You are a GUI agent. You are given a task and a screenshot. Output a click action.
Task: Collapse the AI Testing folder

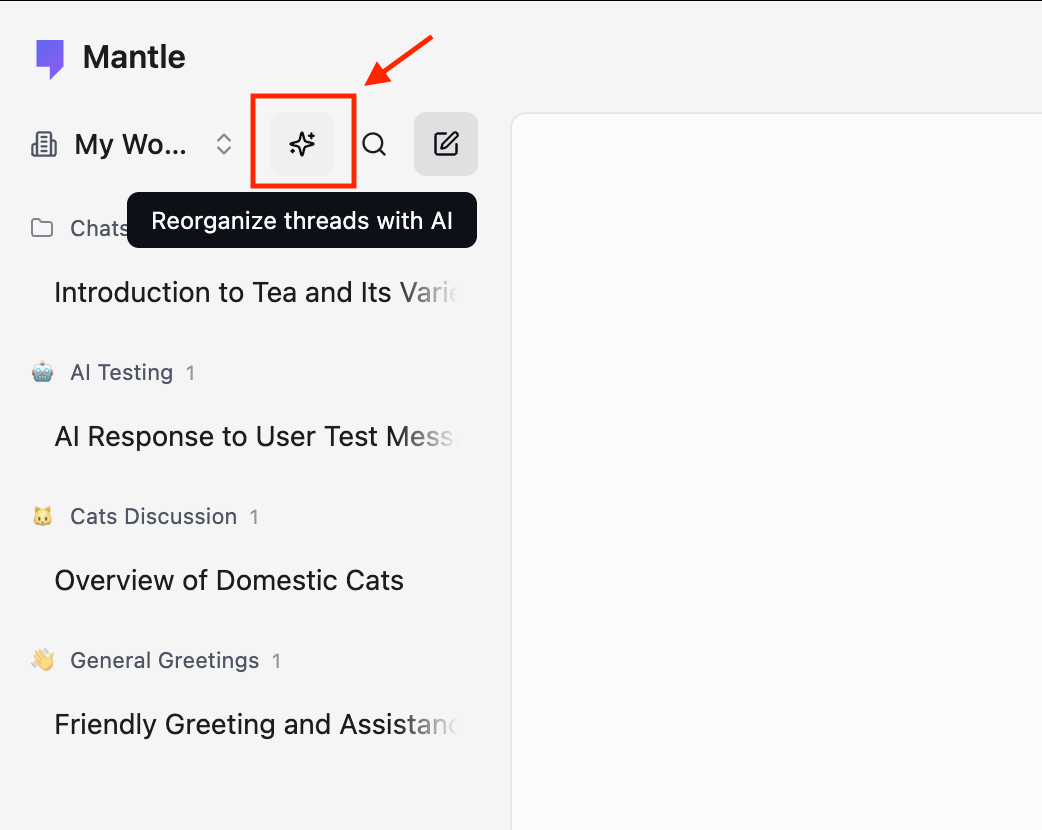(122, 372)
